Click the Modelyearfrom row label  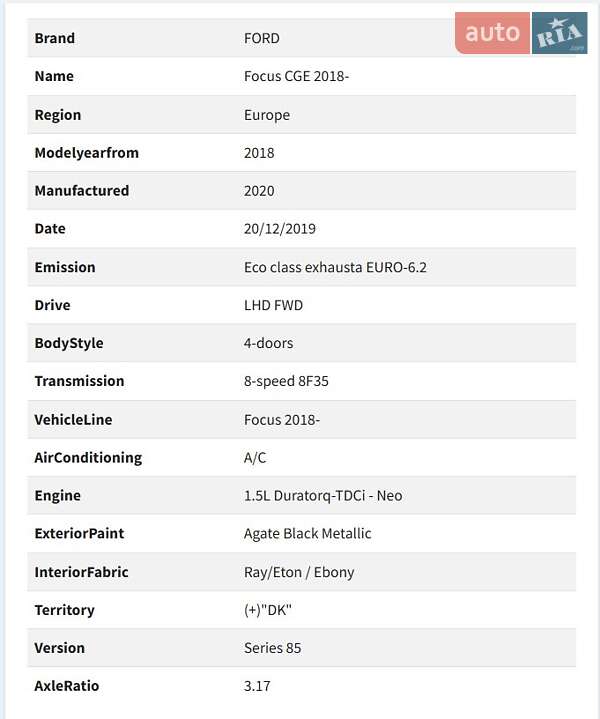(x=86, y=153)
